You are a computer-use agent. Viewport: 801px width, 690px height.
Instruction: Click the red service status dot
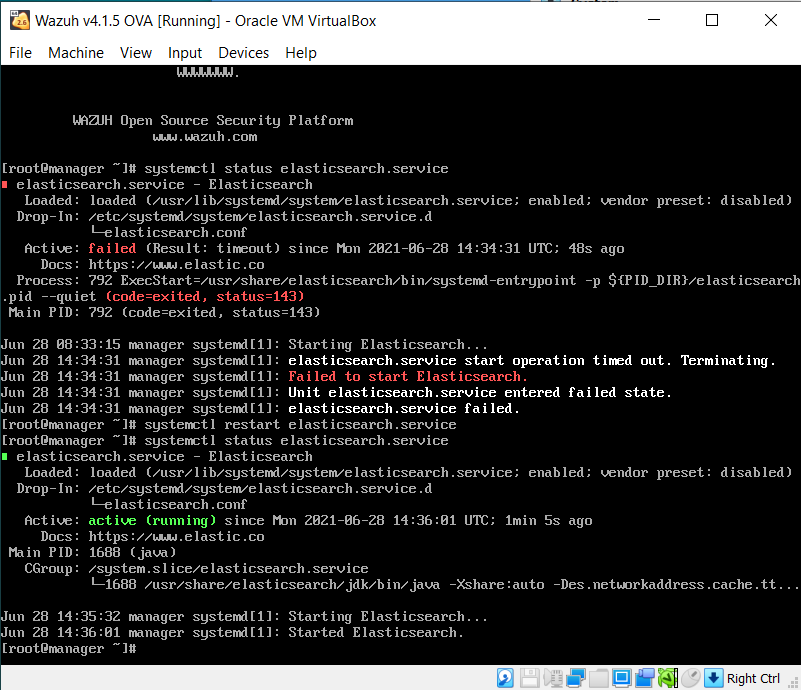[5, 185]
